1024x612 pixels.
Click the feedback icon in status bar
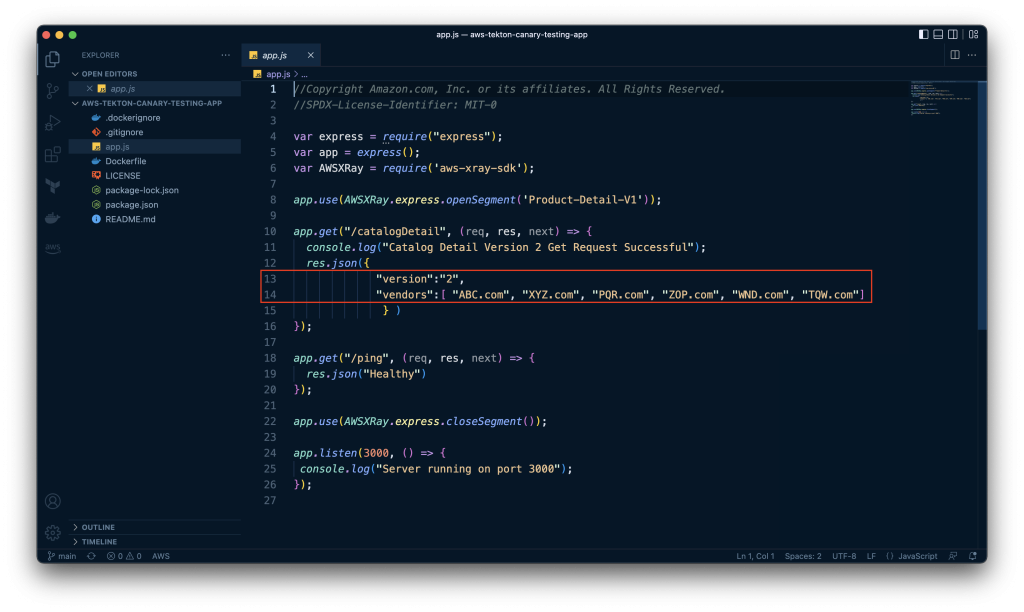tap(953, 556)
